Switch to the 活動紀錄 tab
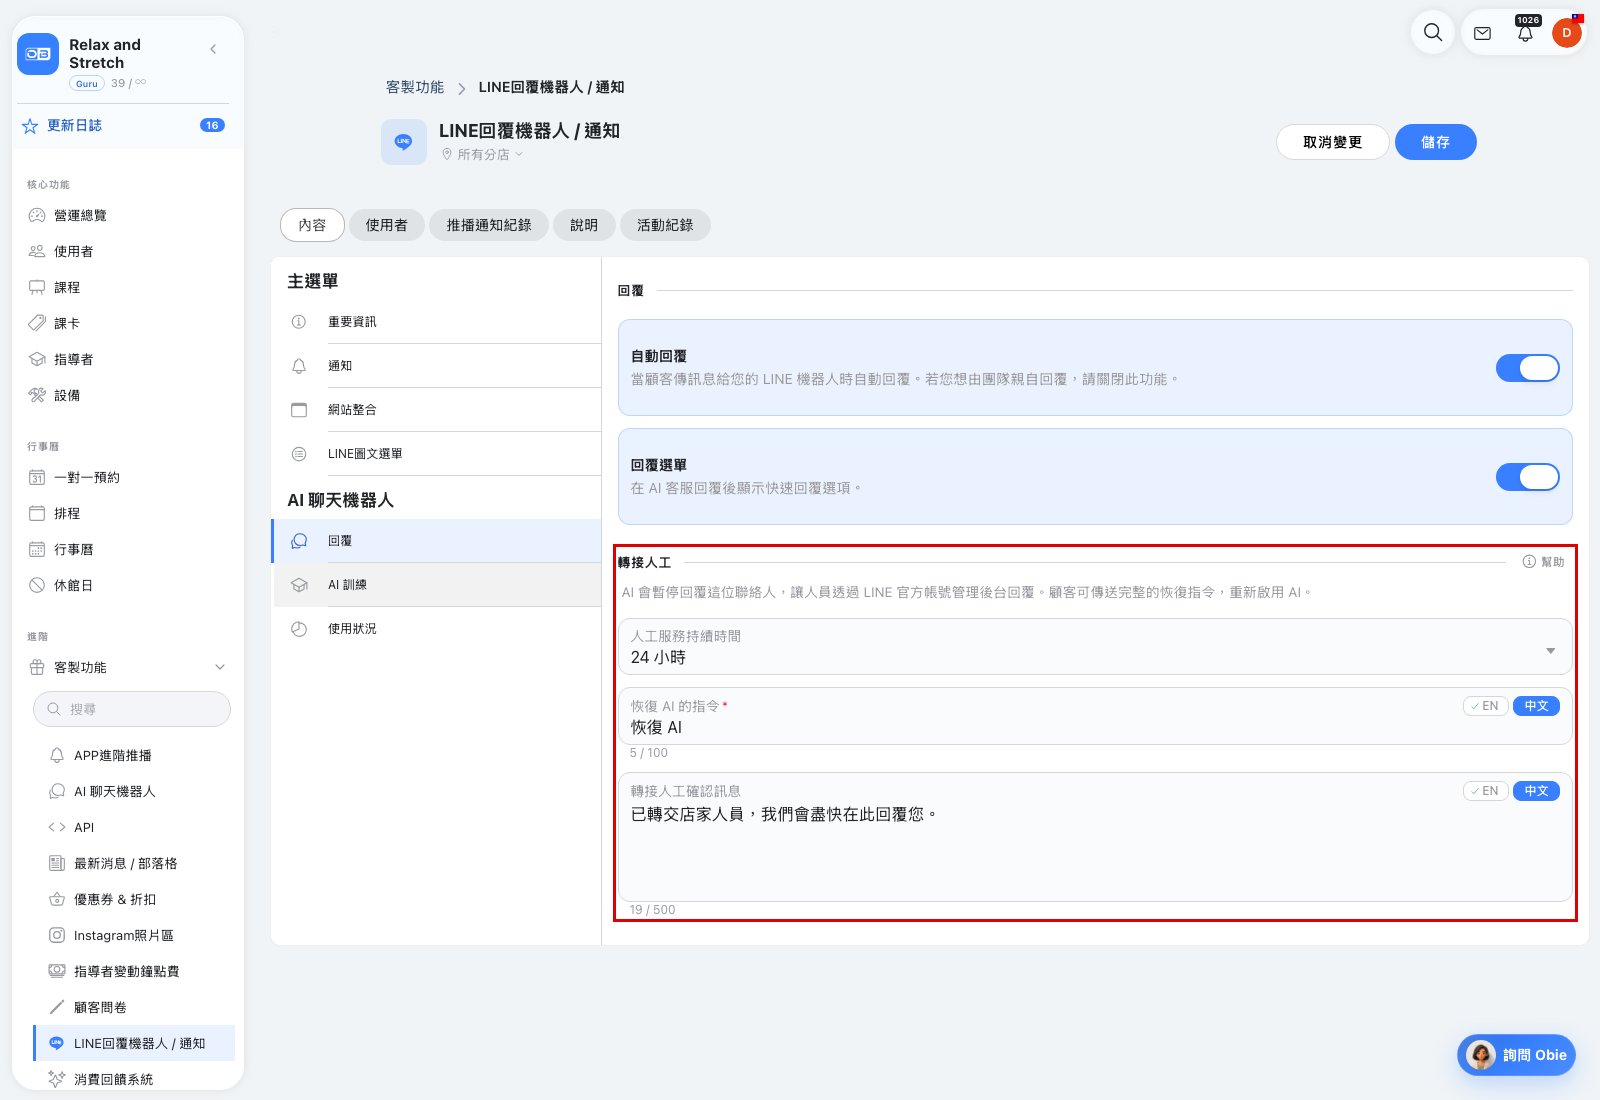Viewport: 1600px width, 1100px height. coord(665,225)
